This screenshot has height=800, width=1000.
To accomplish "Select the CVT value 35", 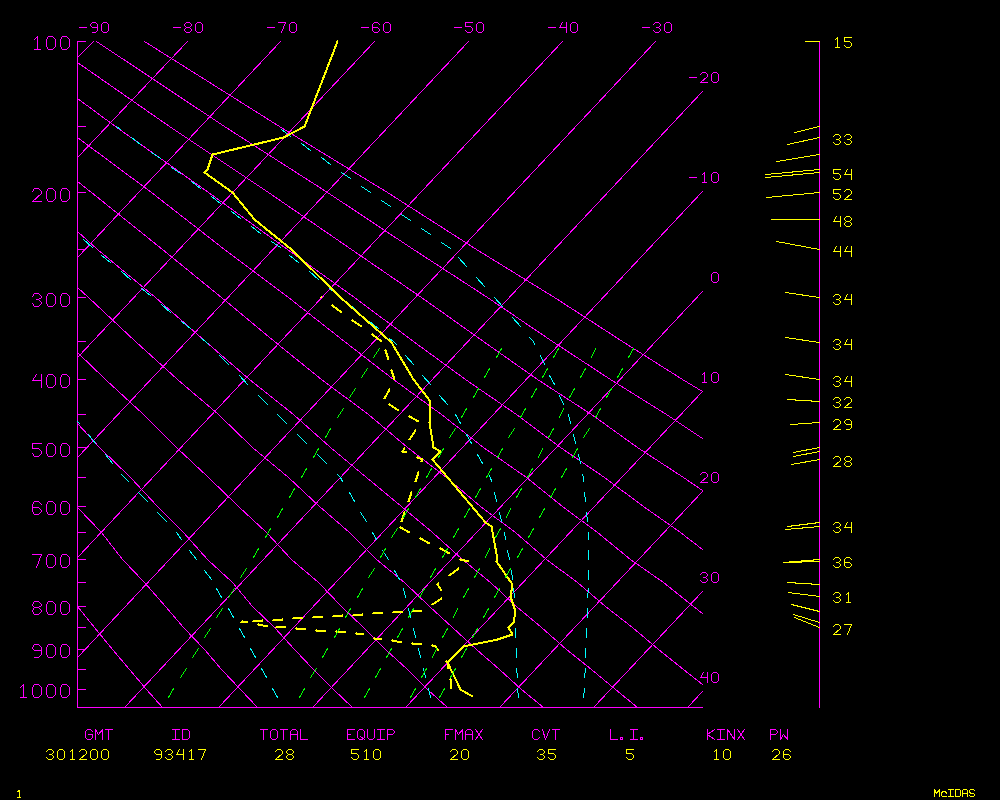I will [x=546, y=755].
